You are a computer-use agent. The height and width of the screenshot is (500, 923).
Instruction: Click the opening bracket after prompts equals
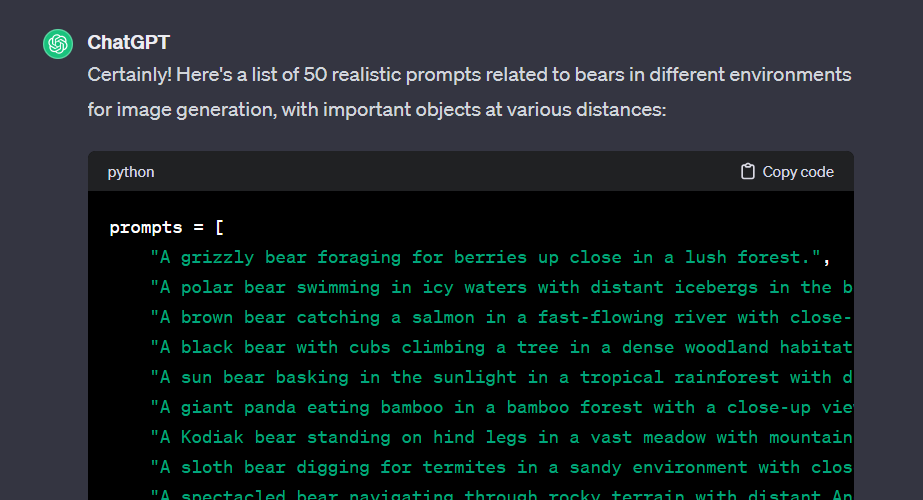220,227
